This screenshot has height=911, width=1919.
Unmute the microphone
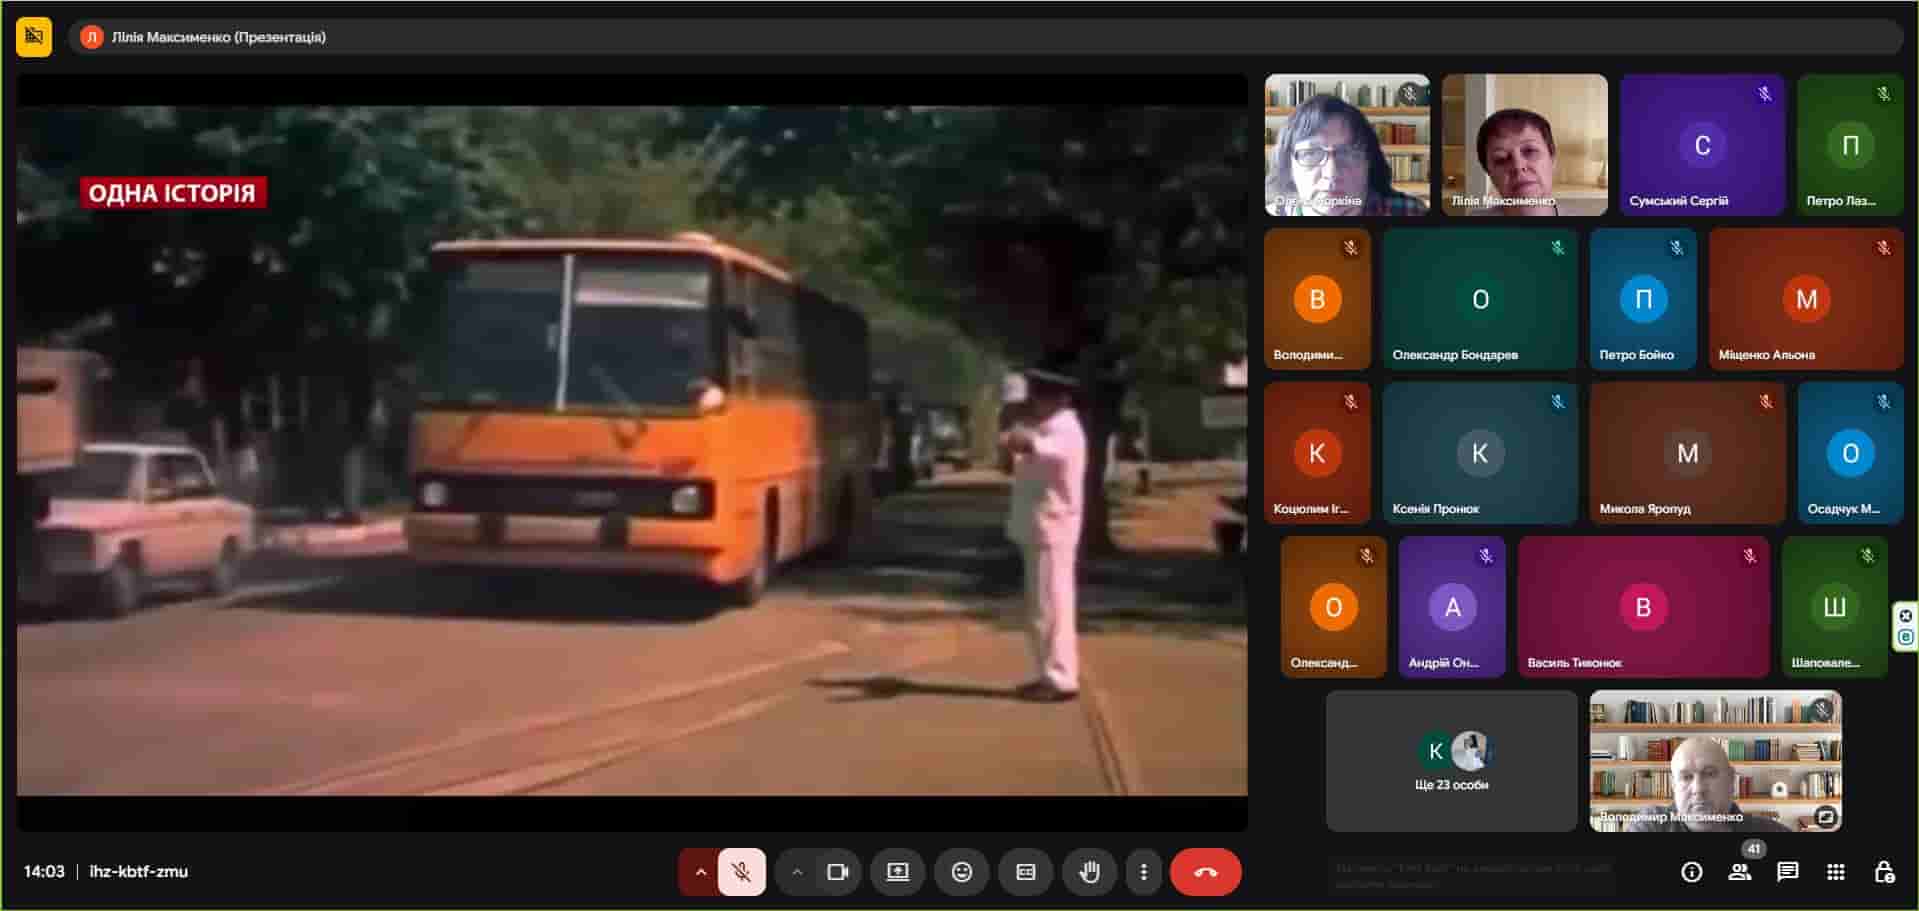(741, 872)
